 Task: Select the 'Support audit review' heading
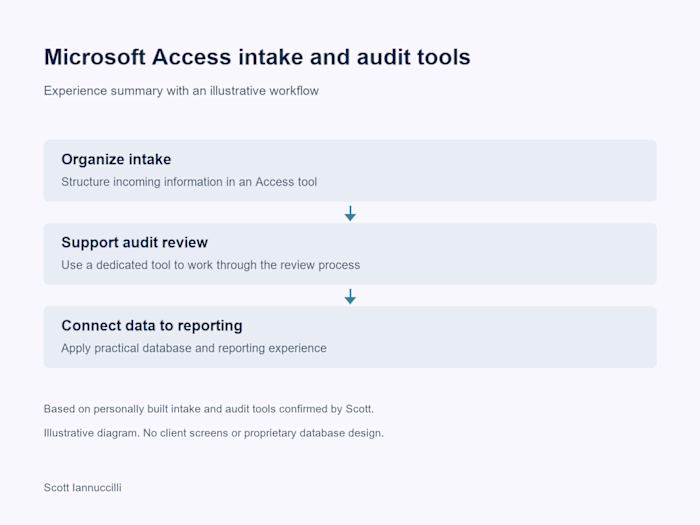pos(134,242)
